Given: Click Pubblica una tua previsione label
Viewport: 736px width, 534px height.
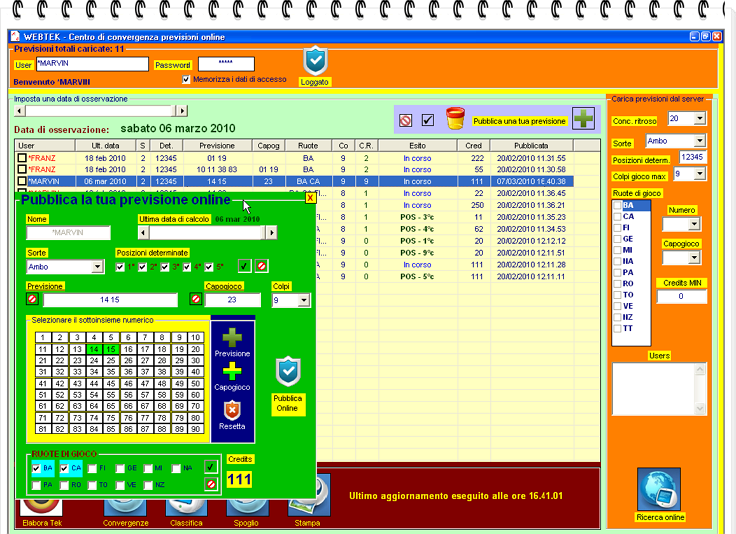Looking at the screenshot, I should point(519,121).
